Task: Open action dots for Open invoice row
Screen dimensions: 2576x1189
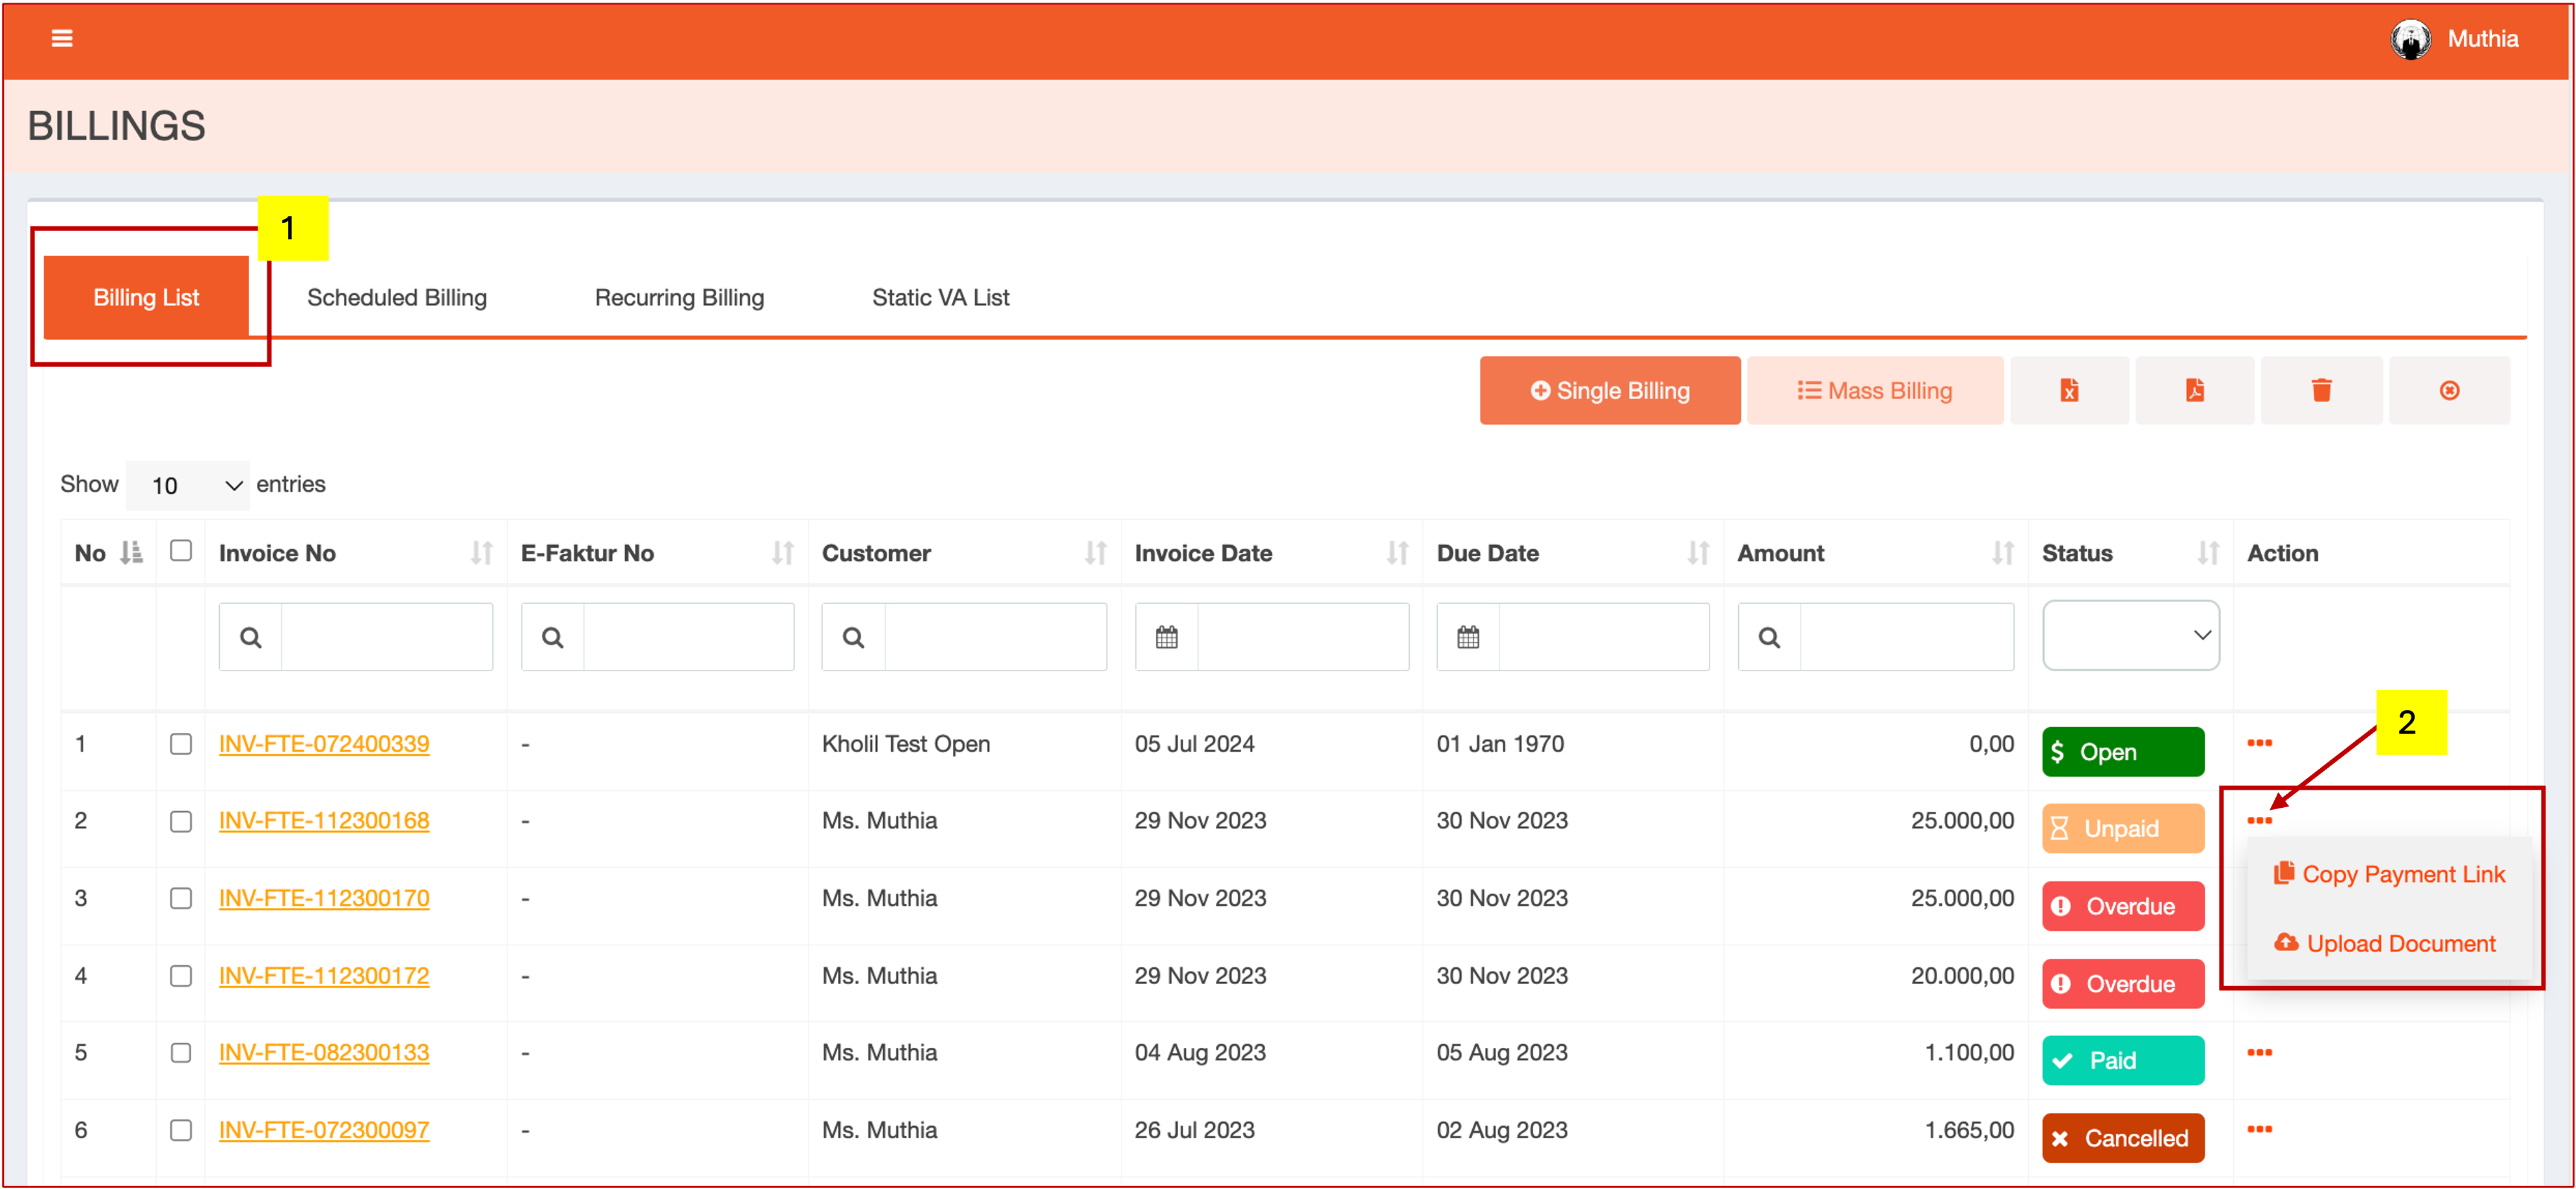Action: 2259,743
